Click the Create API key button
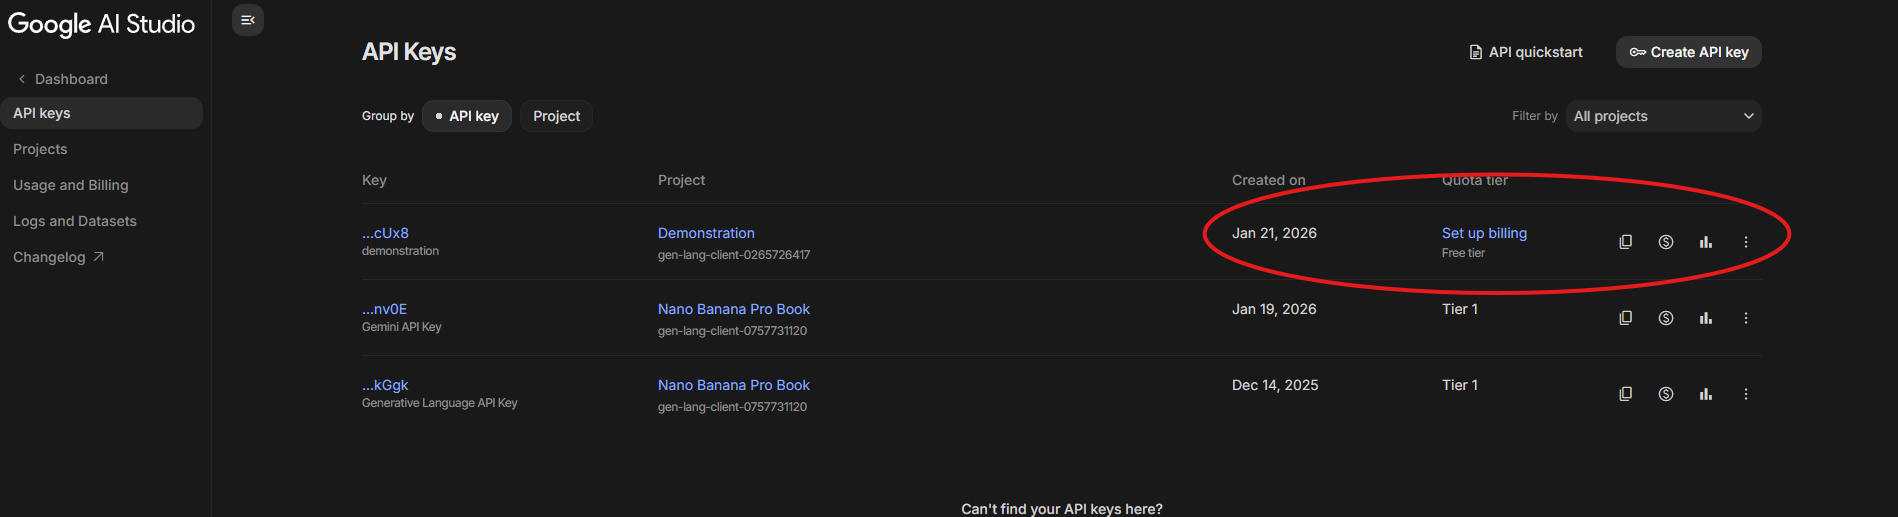Image resolution: width=1898 pixels, height=517 pixels. click(1689, 52)
